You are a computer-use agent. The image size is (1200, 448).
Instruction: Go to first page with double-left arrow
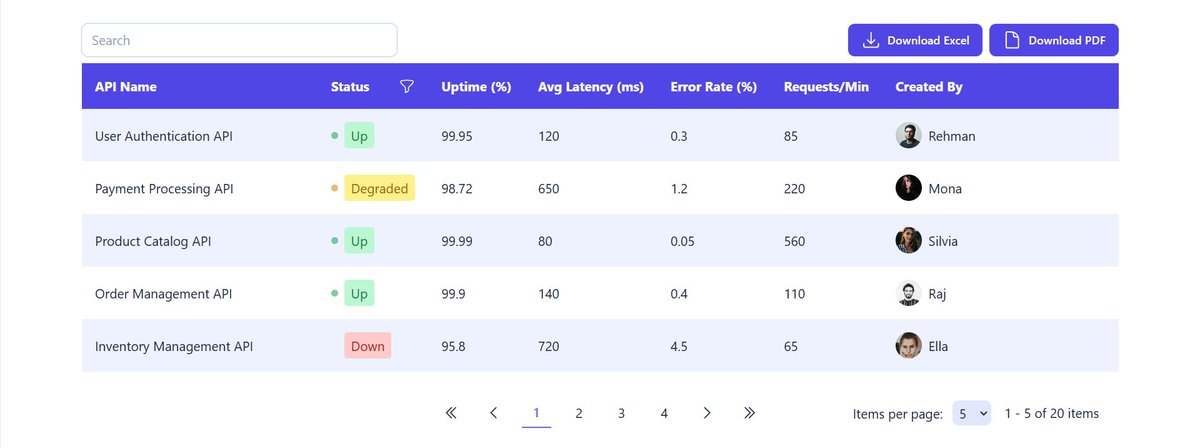click(450, 412)
